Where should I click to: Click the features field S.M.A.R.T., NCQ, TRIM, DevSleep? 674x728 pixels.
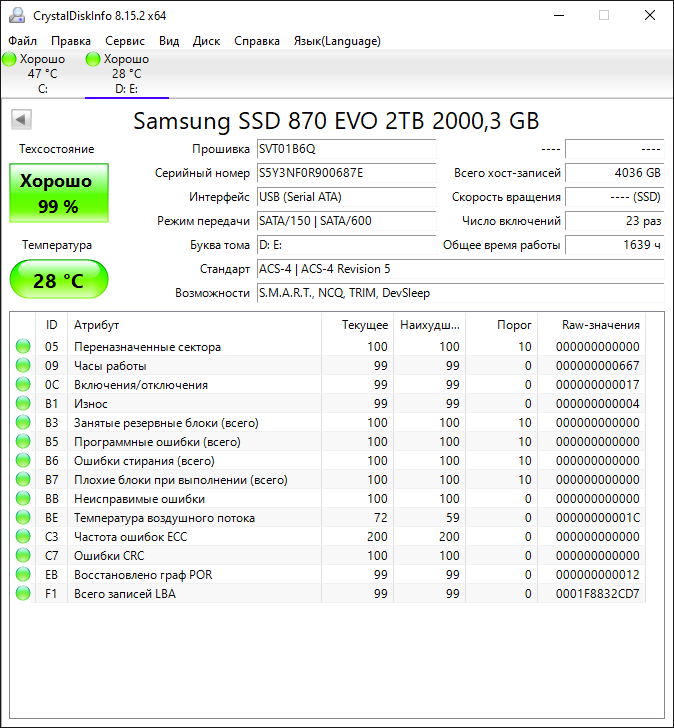460,293
